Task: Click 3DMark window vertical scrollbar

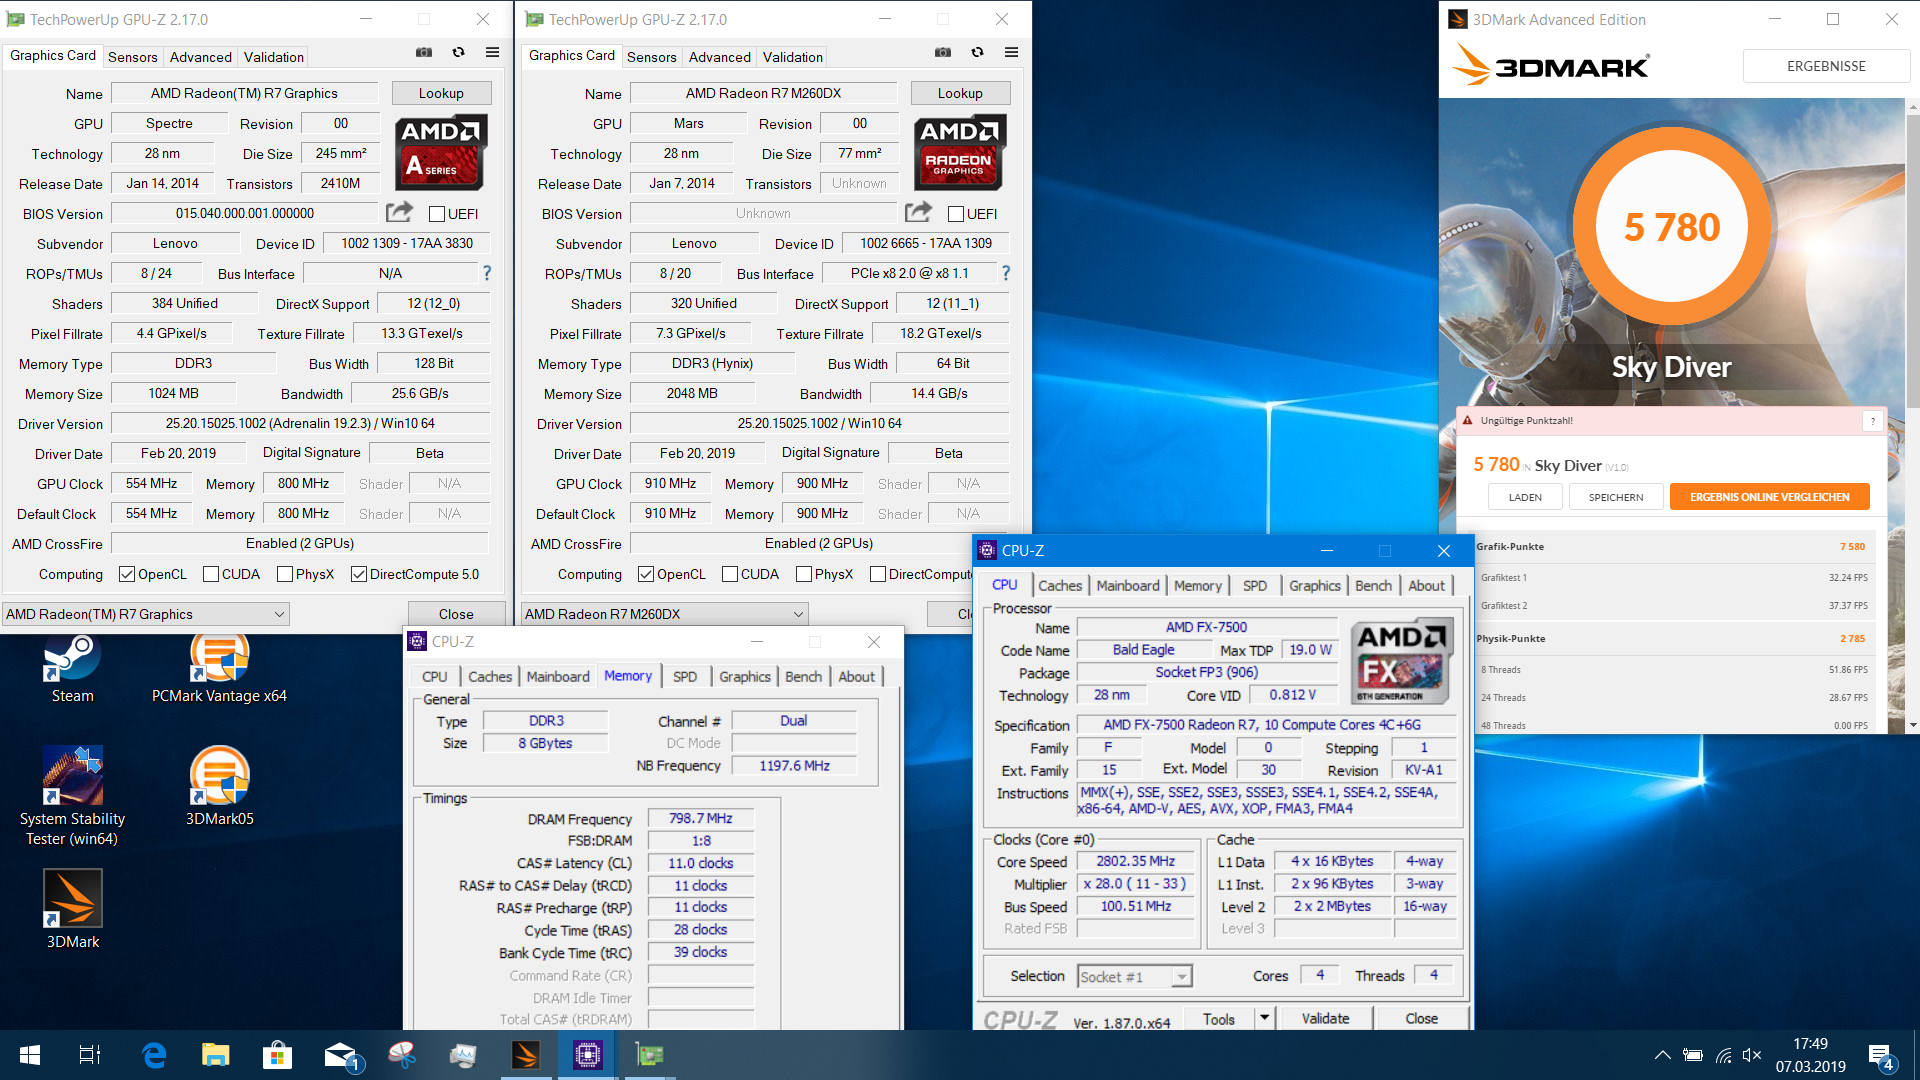Action: click(1913, 260)
